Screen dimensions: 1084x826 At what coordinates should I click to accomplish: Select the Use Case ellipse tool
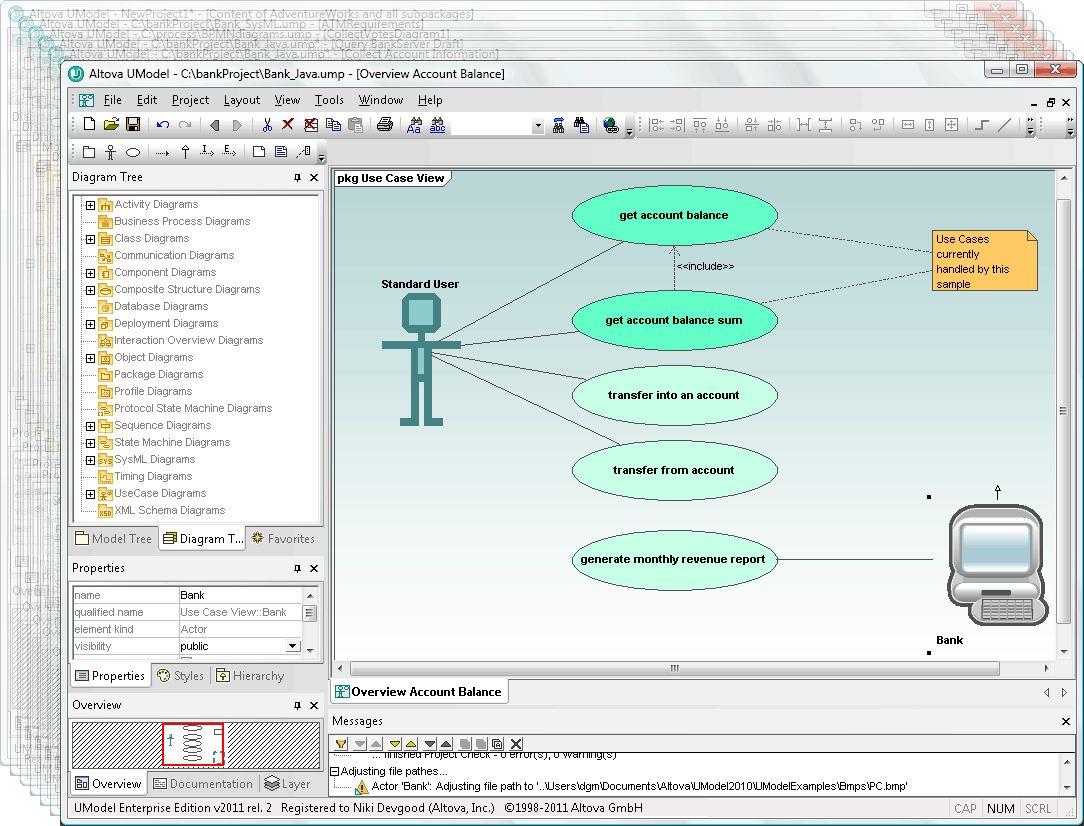click(133, 152)
